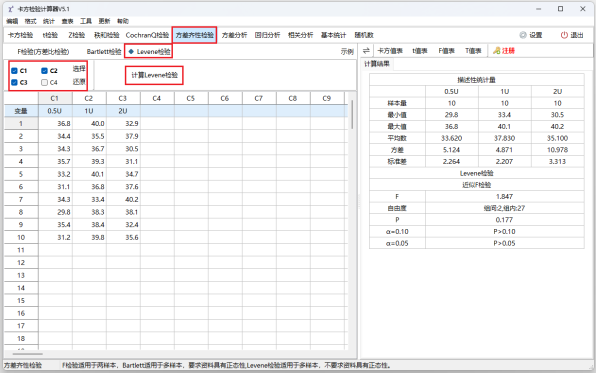Click the 选择 button beside the checkboxes

pos(79,69)
